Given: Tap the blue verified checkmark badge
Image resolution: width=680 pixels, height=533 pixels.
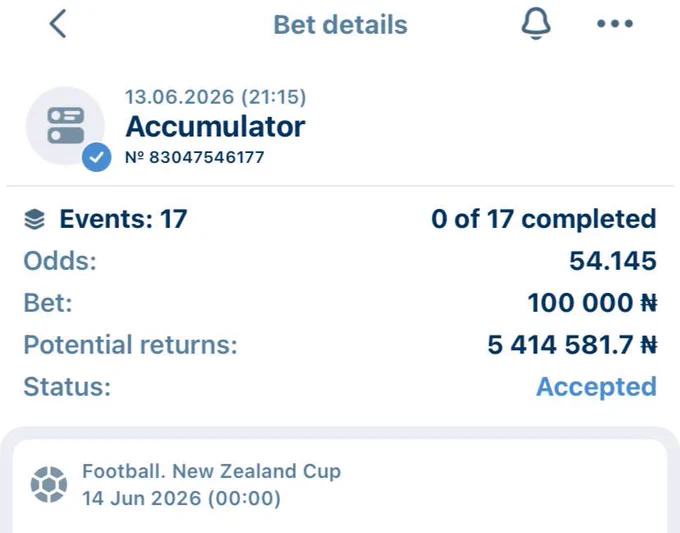Looking at the screenshot, I should click(x=96, y=157).
